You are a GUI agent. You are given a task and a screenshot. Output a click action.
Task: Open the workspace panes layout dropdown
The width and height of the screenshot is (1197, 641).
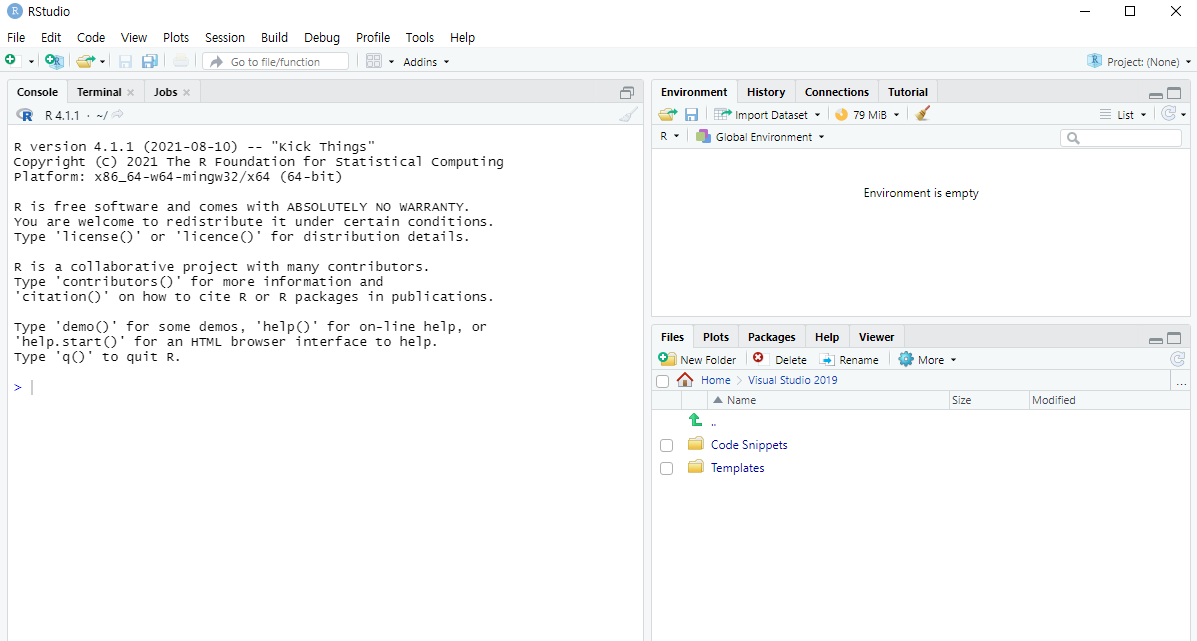(379, 61)
